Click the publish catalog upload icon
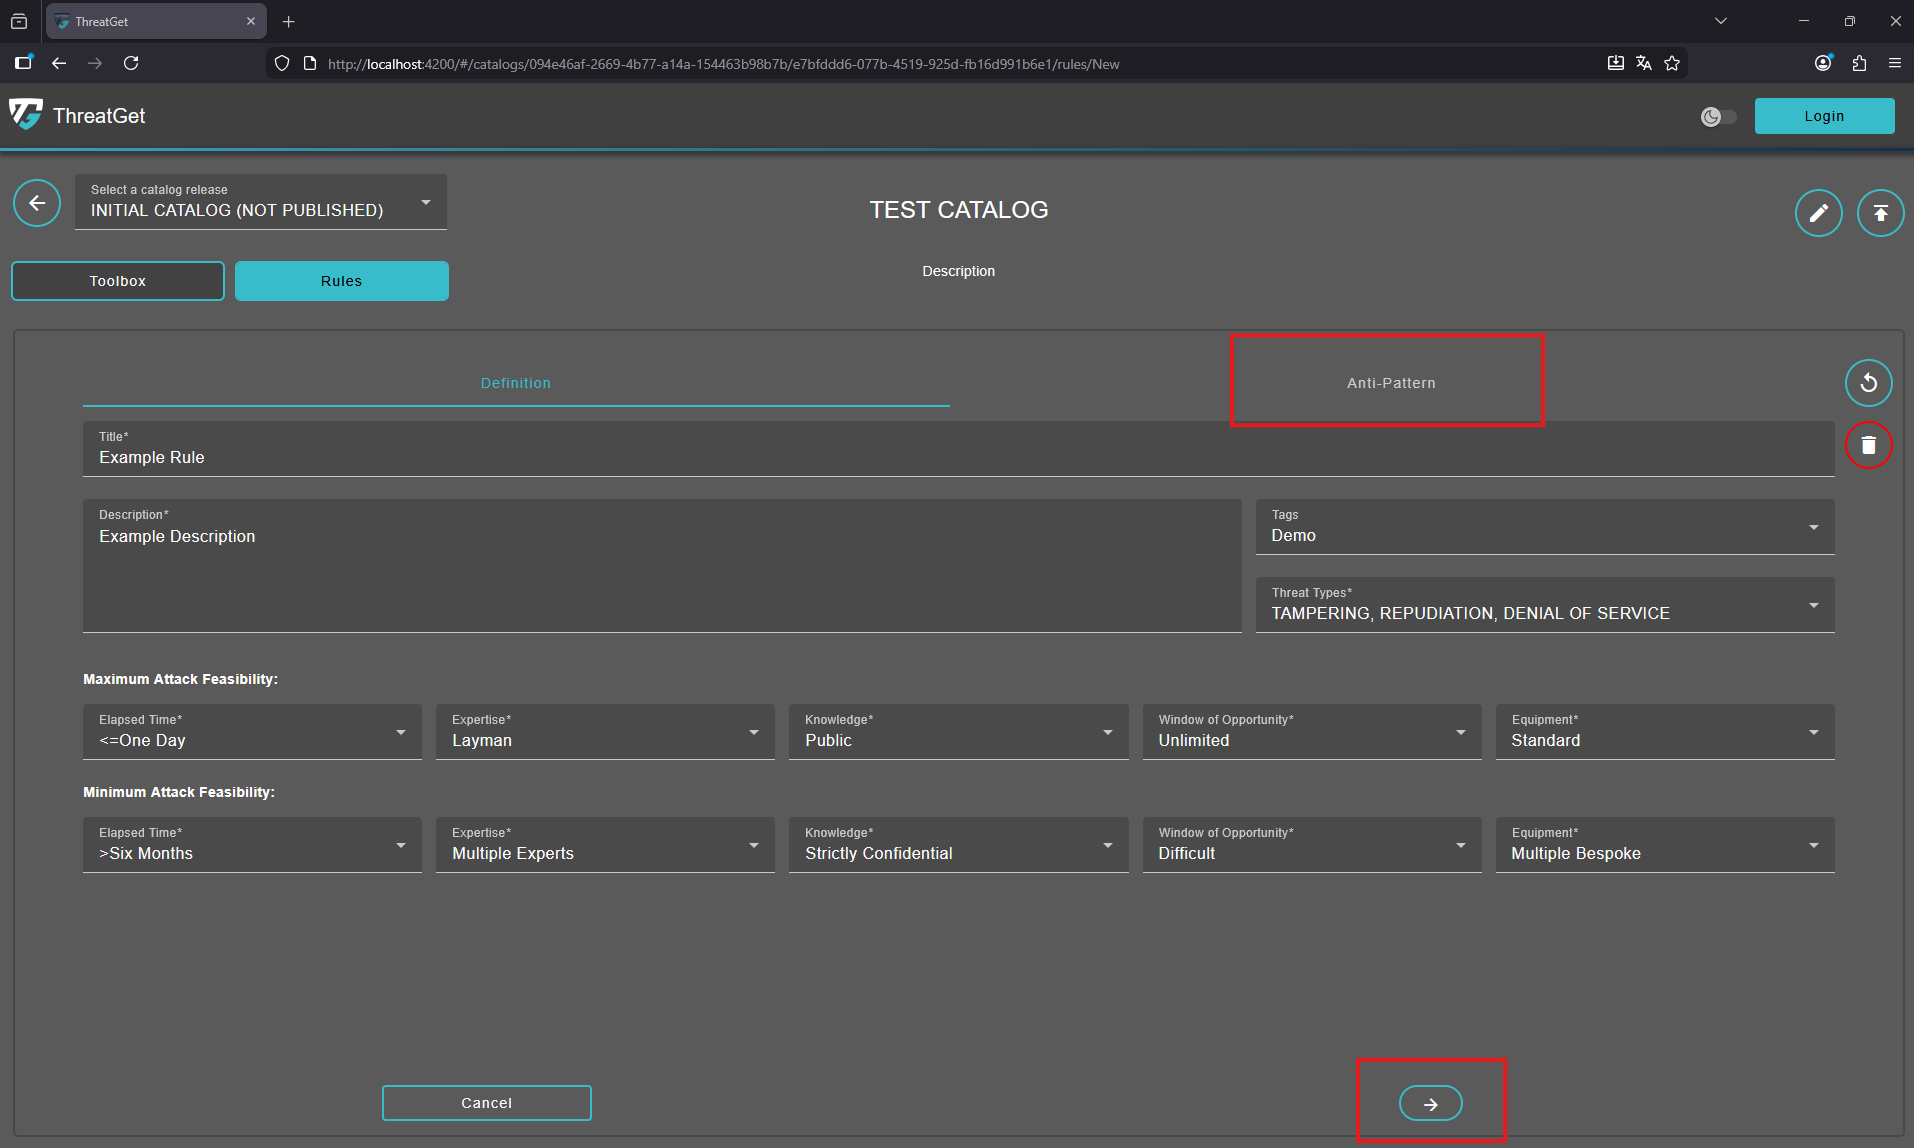The image size is (1914, 1148). click(x=1880, y=212)
